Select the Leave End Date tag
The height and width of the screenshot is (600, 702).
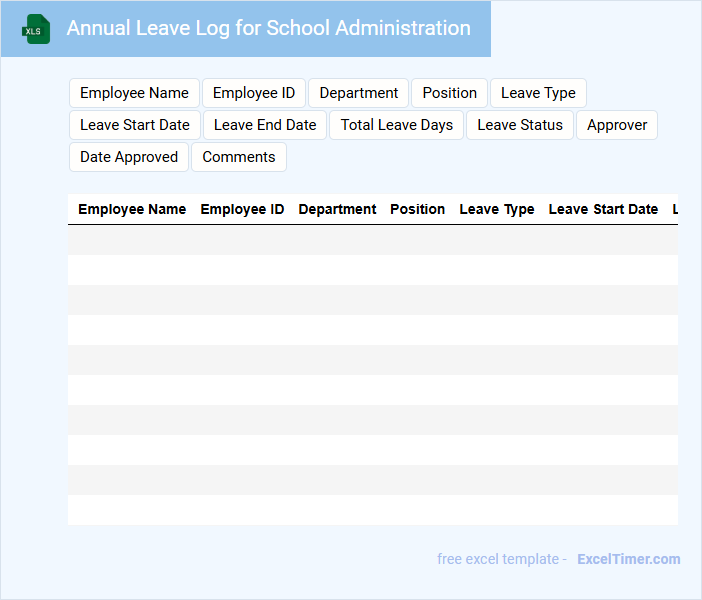[265, 125]
